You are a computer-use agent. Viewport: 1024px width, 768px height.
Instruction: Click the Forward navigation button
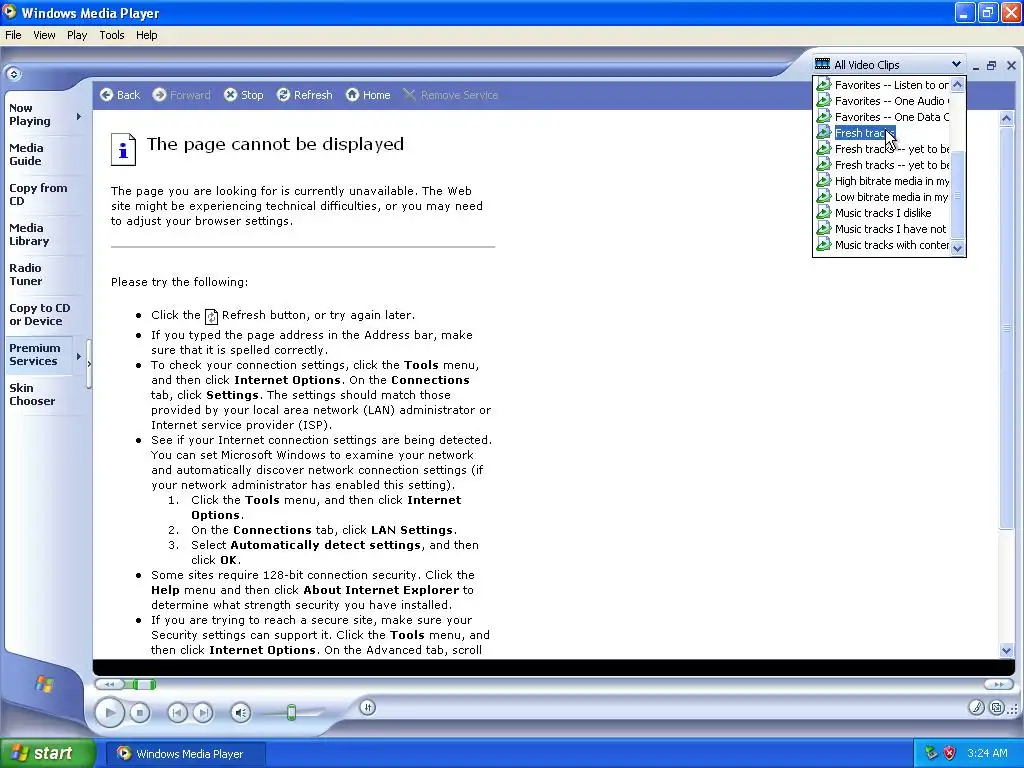tap(182, 95)
